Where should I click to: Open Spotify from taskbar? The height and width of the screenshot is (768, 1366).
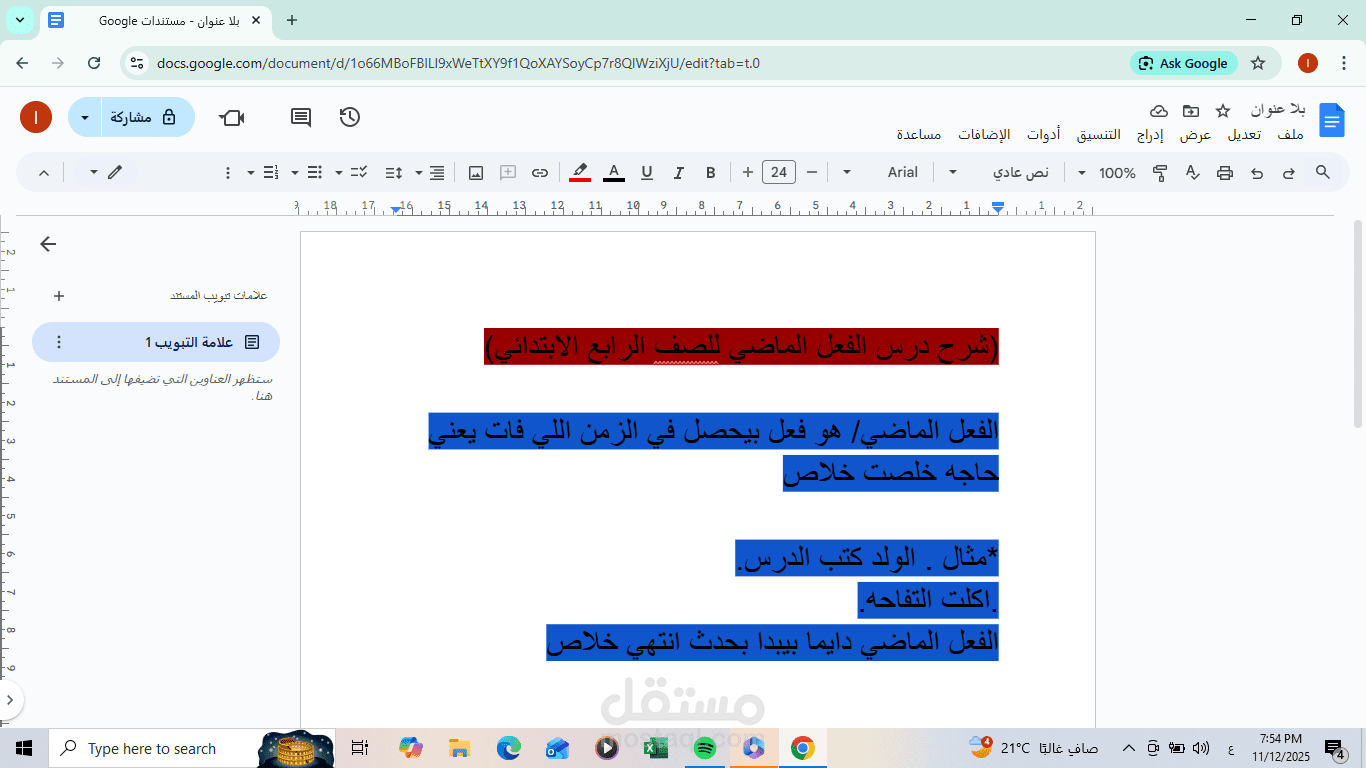click(705, 748)
